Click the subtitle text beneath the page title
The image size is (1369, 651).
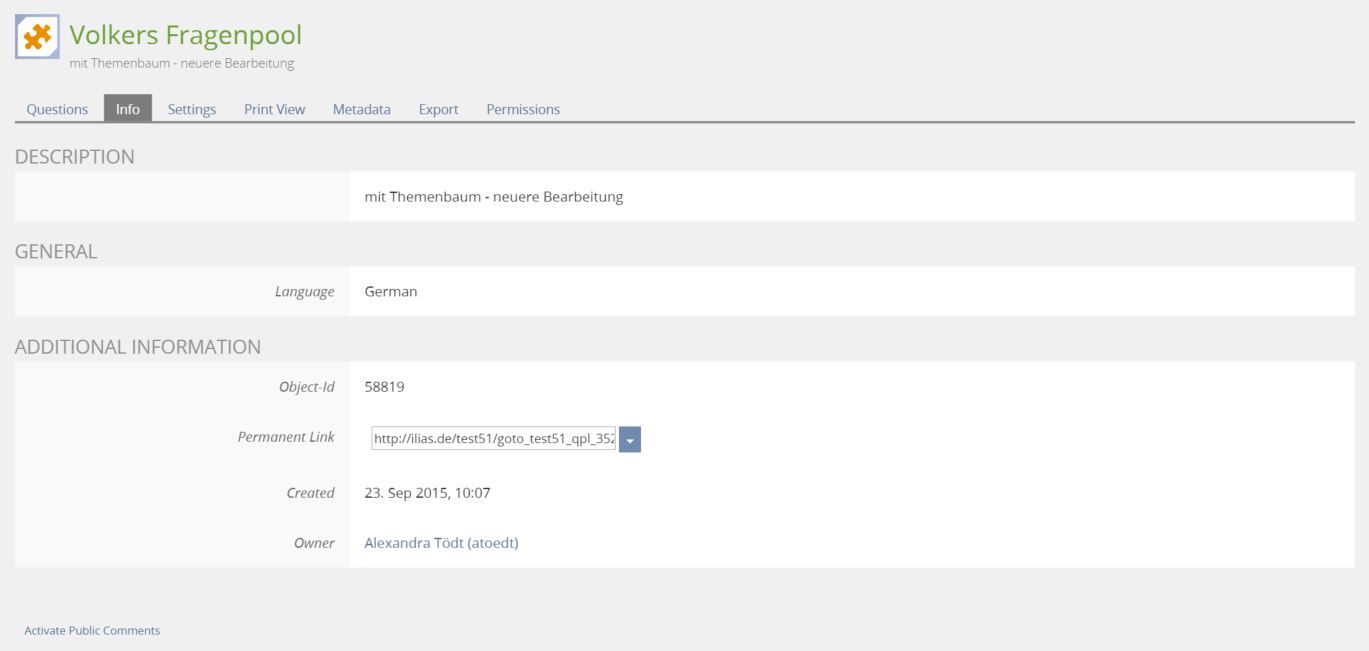[x=181, y=64]
